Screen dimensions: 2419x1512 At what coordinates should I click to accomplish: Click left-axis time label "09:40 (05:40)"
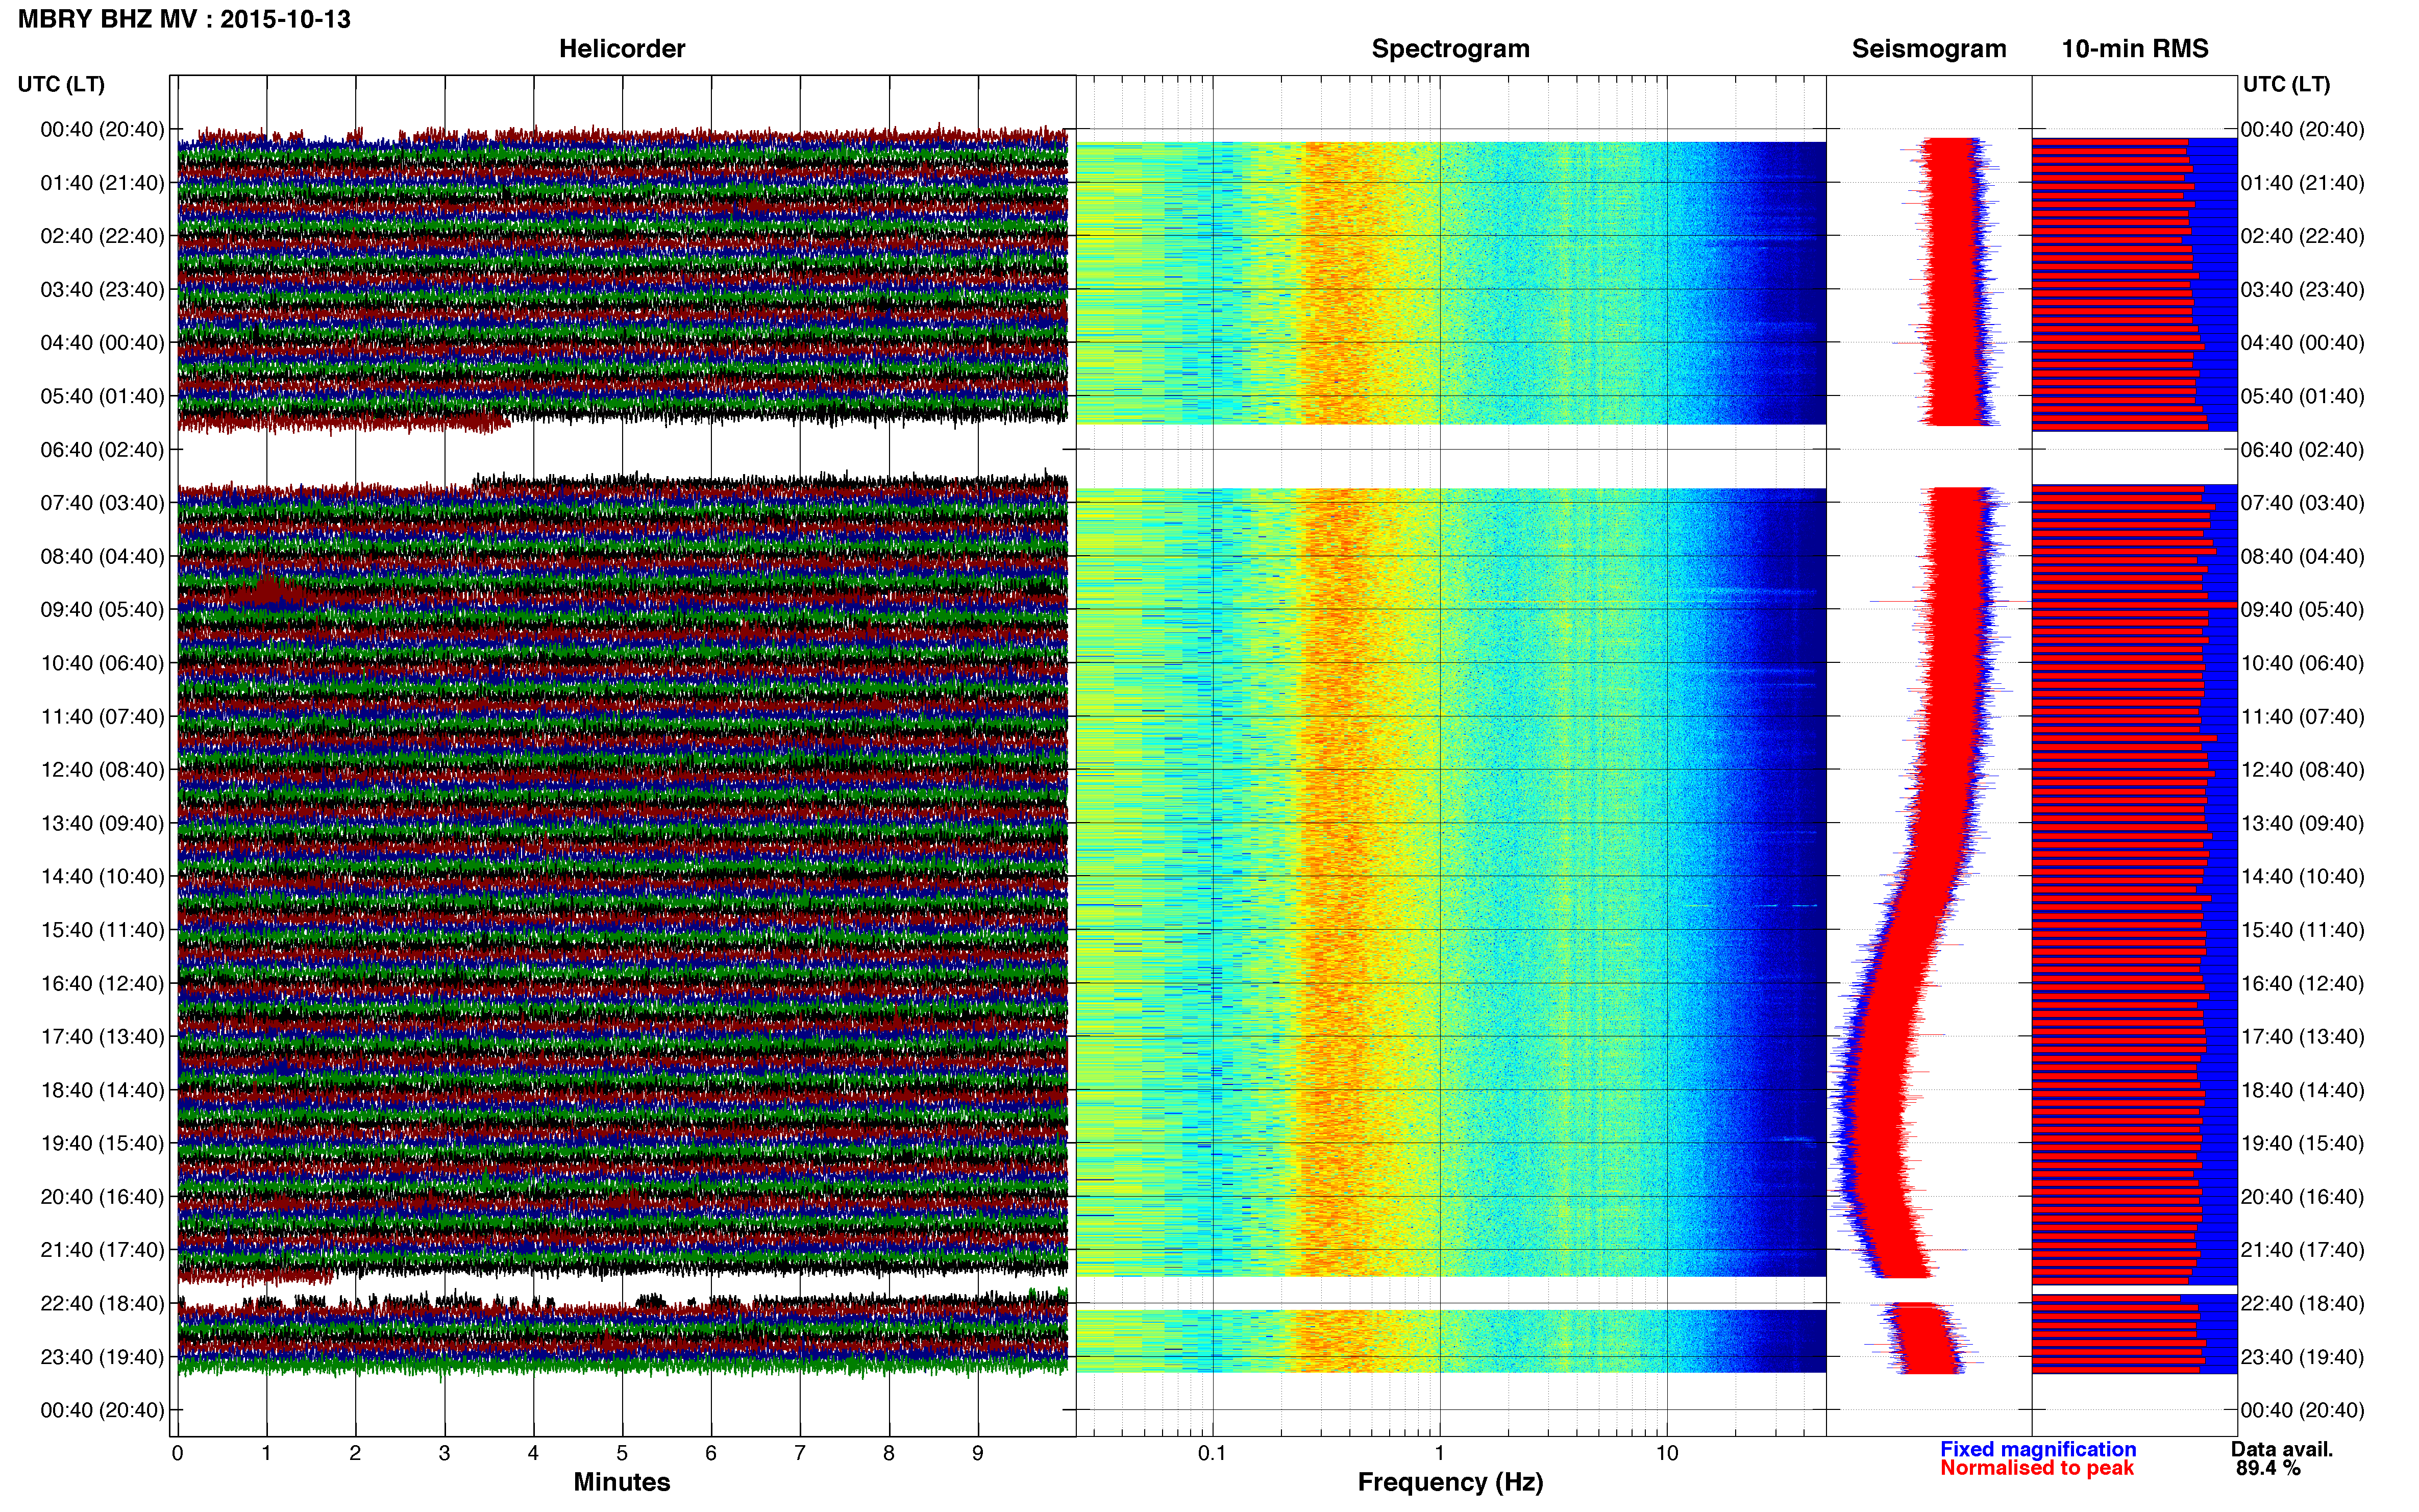pyautogui.click(x=102, y=610)
